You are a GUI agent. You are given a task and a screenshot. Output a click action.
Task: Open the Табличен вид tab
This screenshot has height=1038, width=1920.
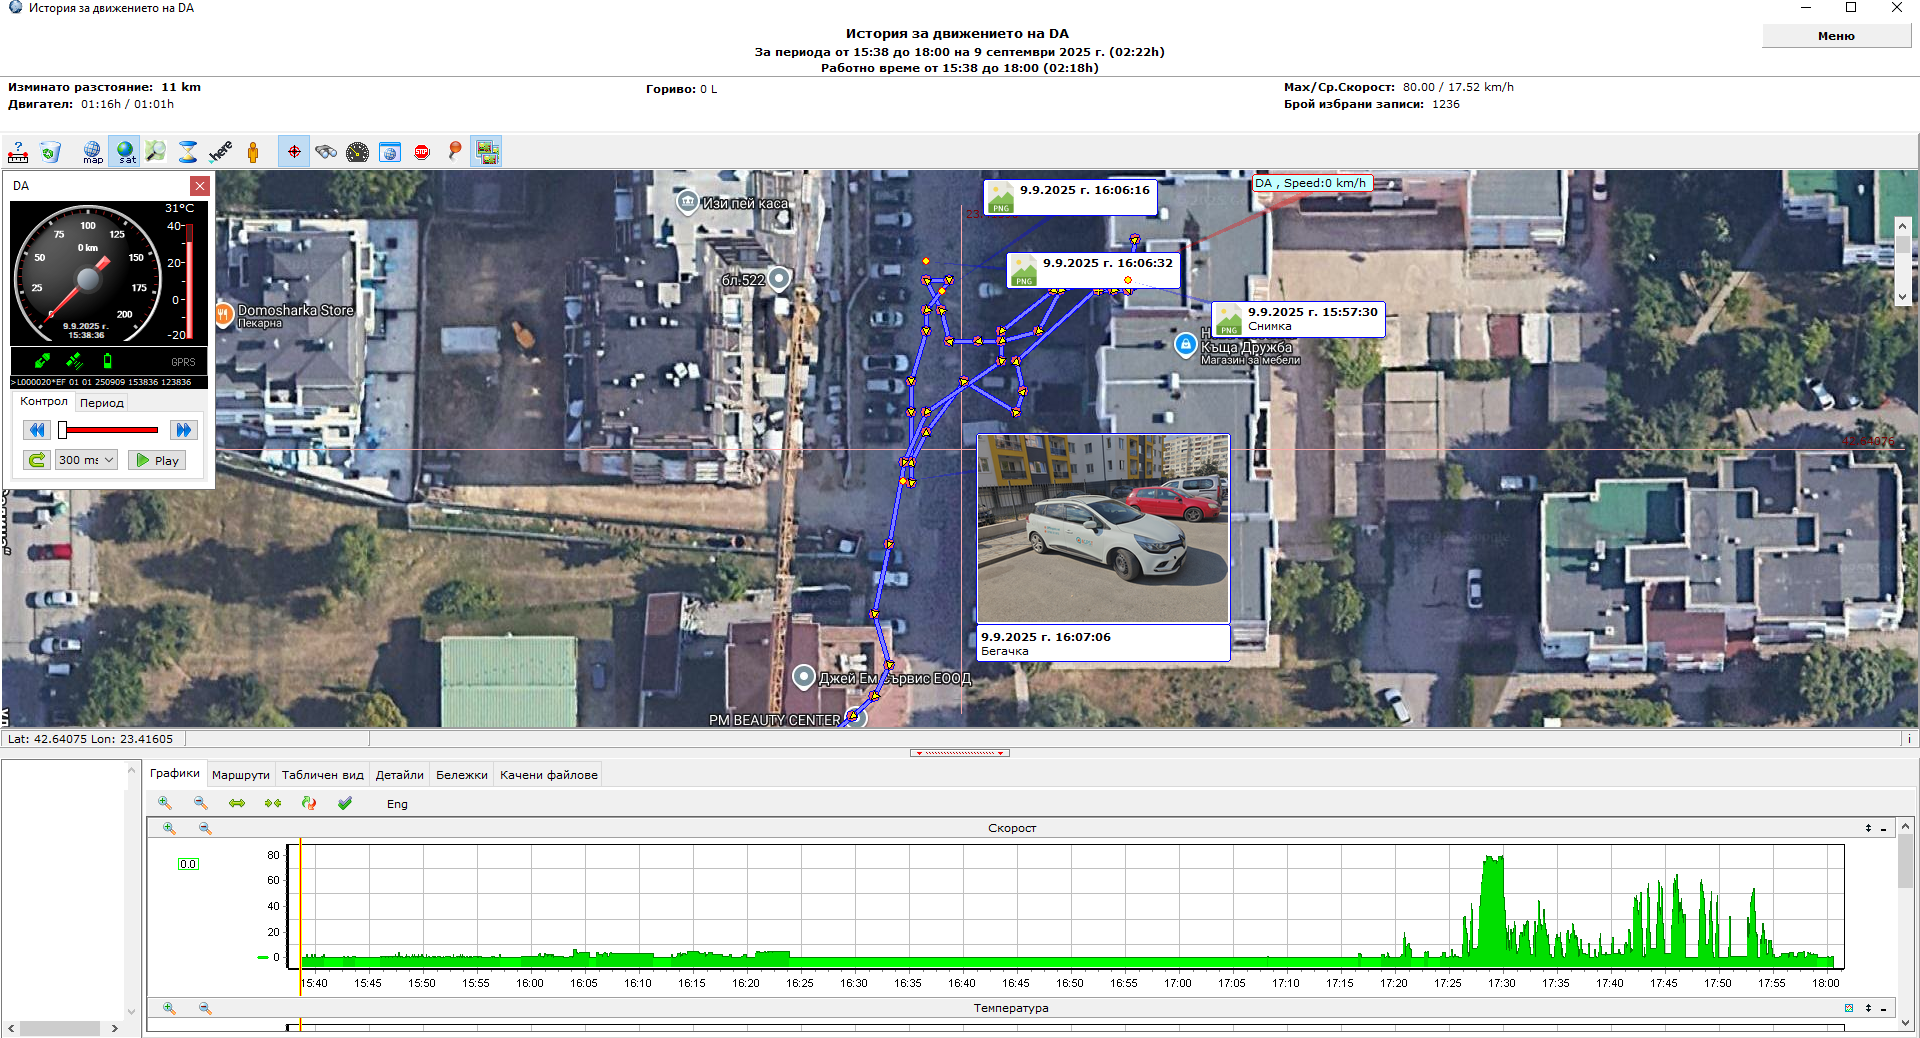point(322,775)
